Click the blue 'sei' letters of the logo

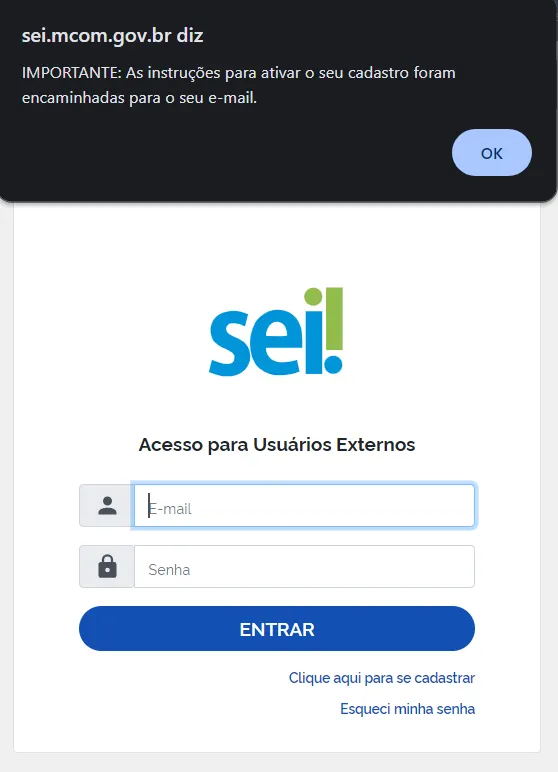266,341
